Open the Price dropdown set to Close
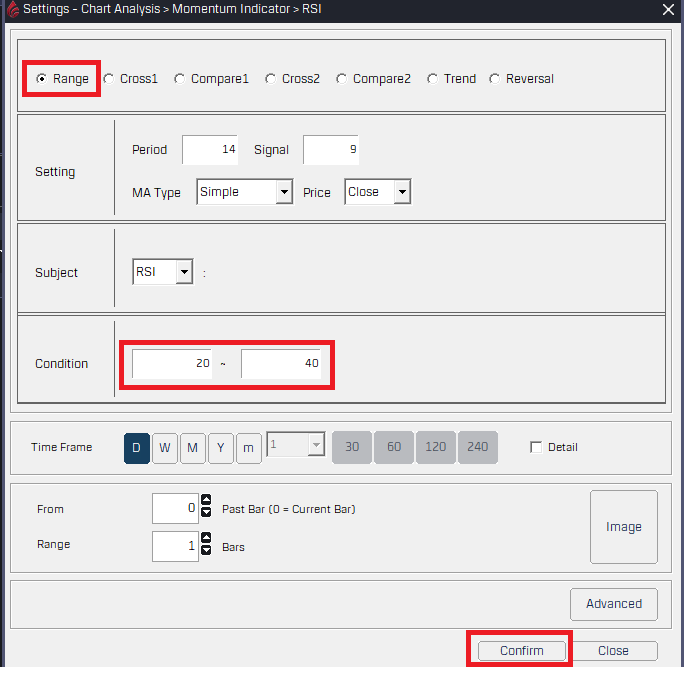This screenshot has height=682, width=684. tap(401, 192)
